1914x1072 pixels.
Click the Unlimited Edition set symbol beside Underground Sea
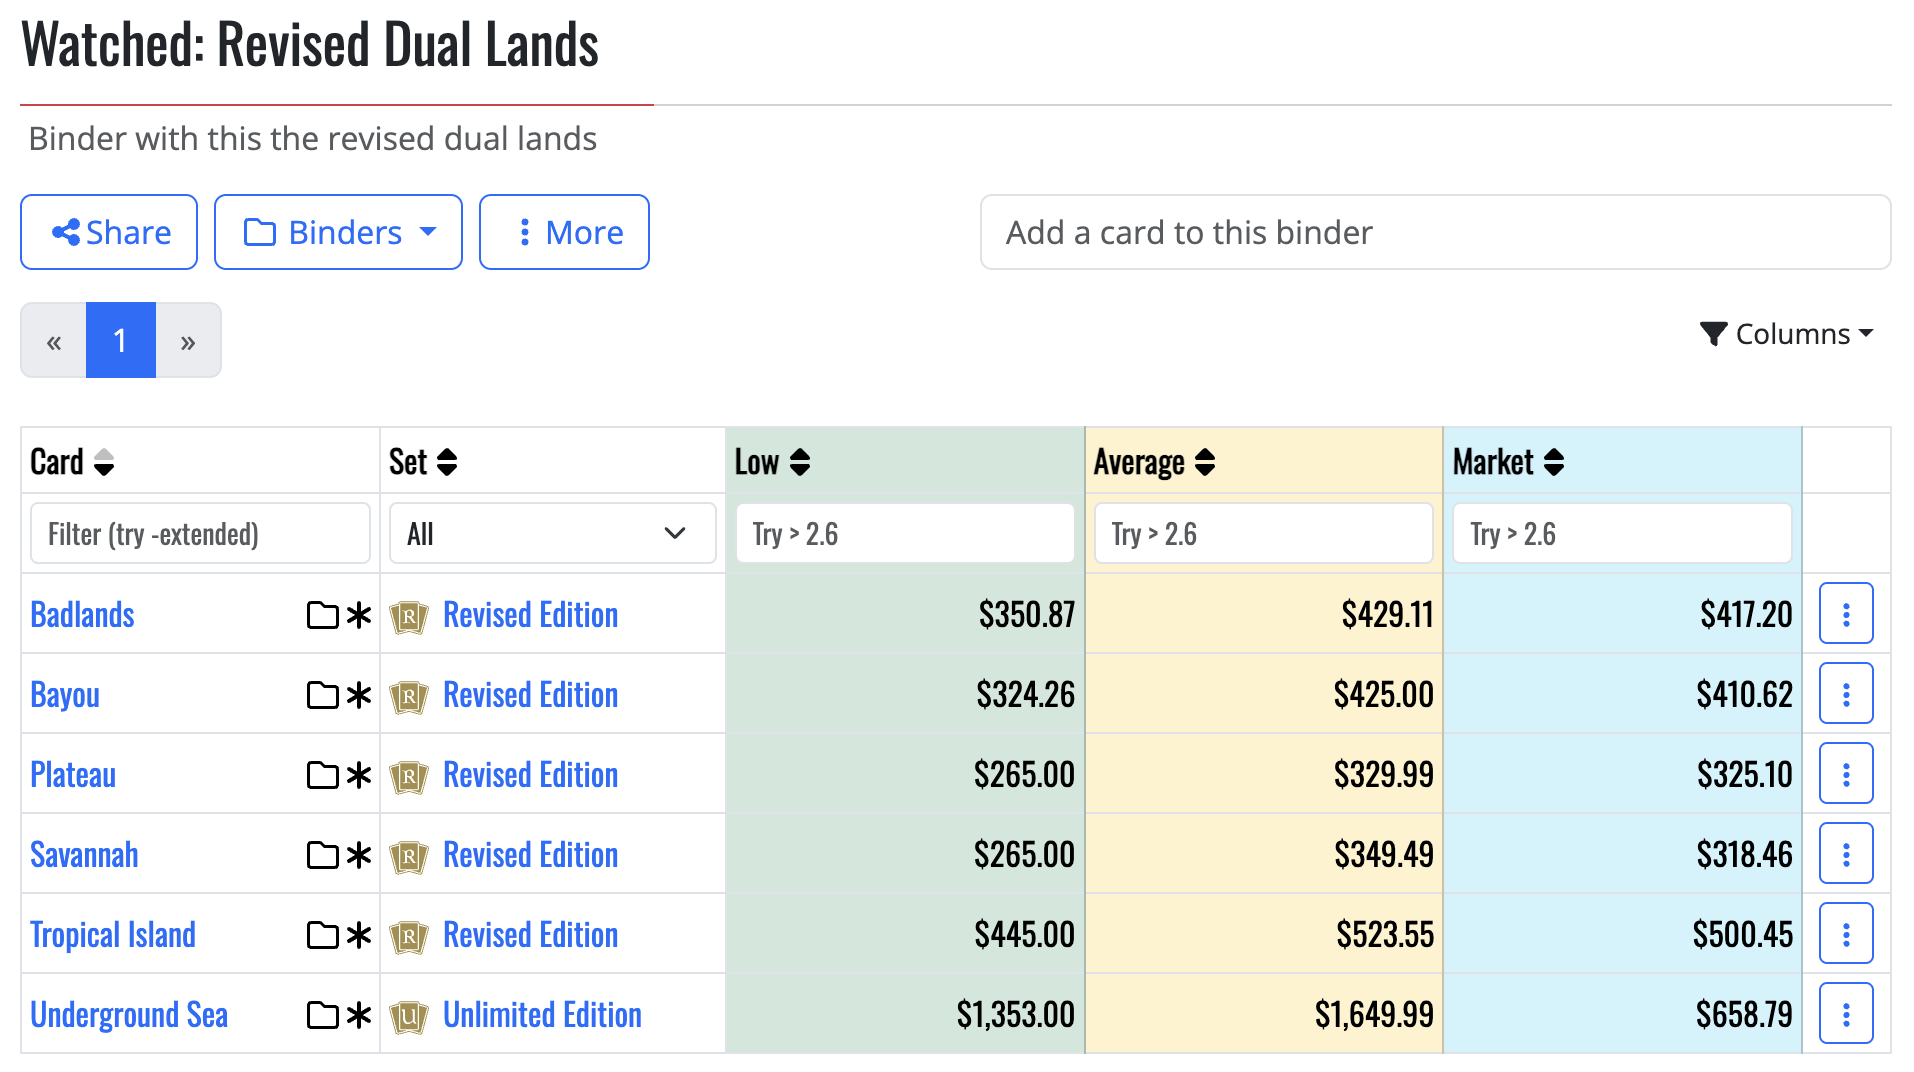pyautogui.click(x=409, y=1014)
